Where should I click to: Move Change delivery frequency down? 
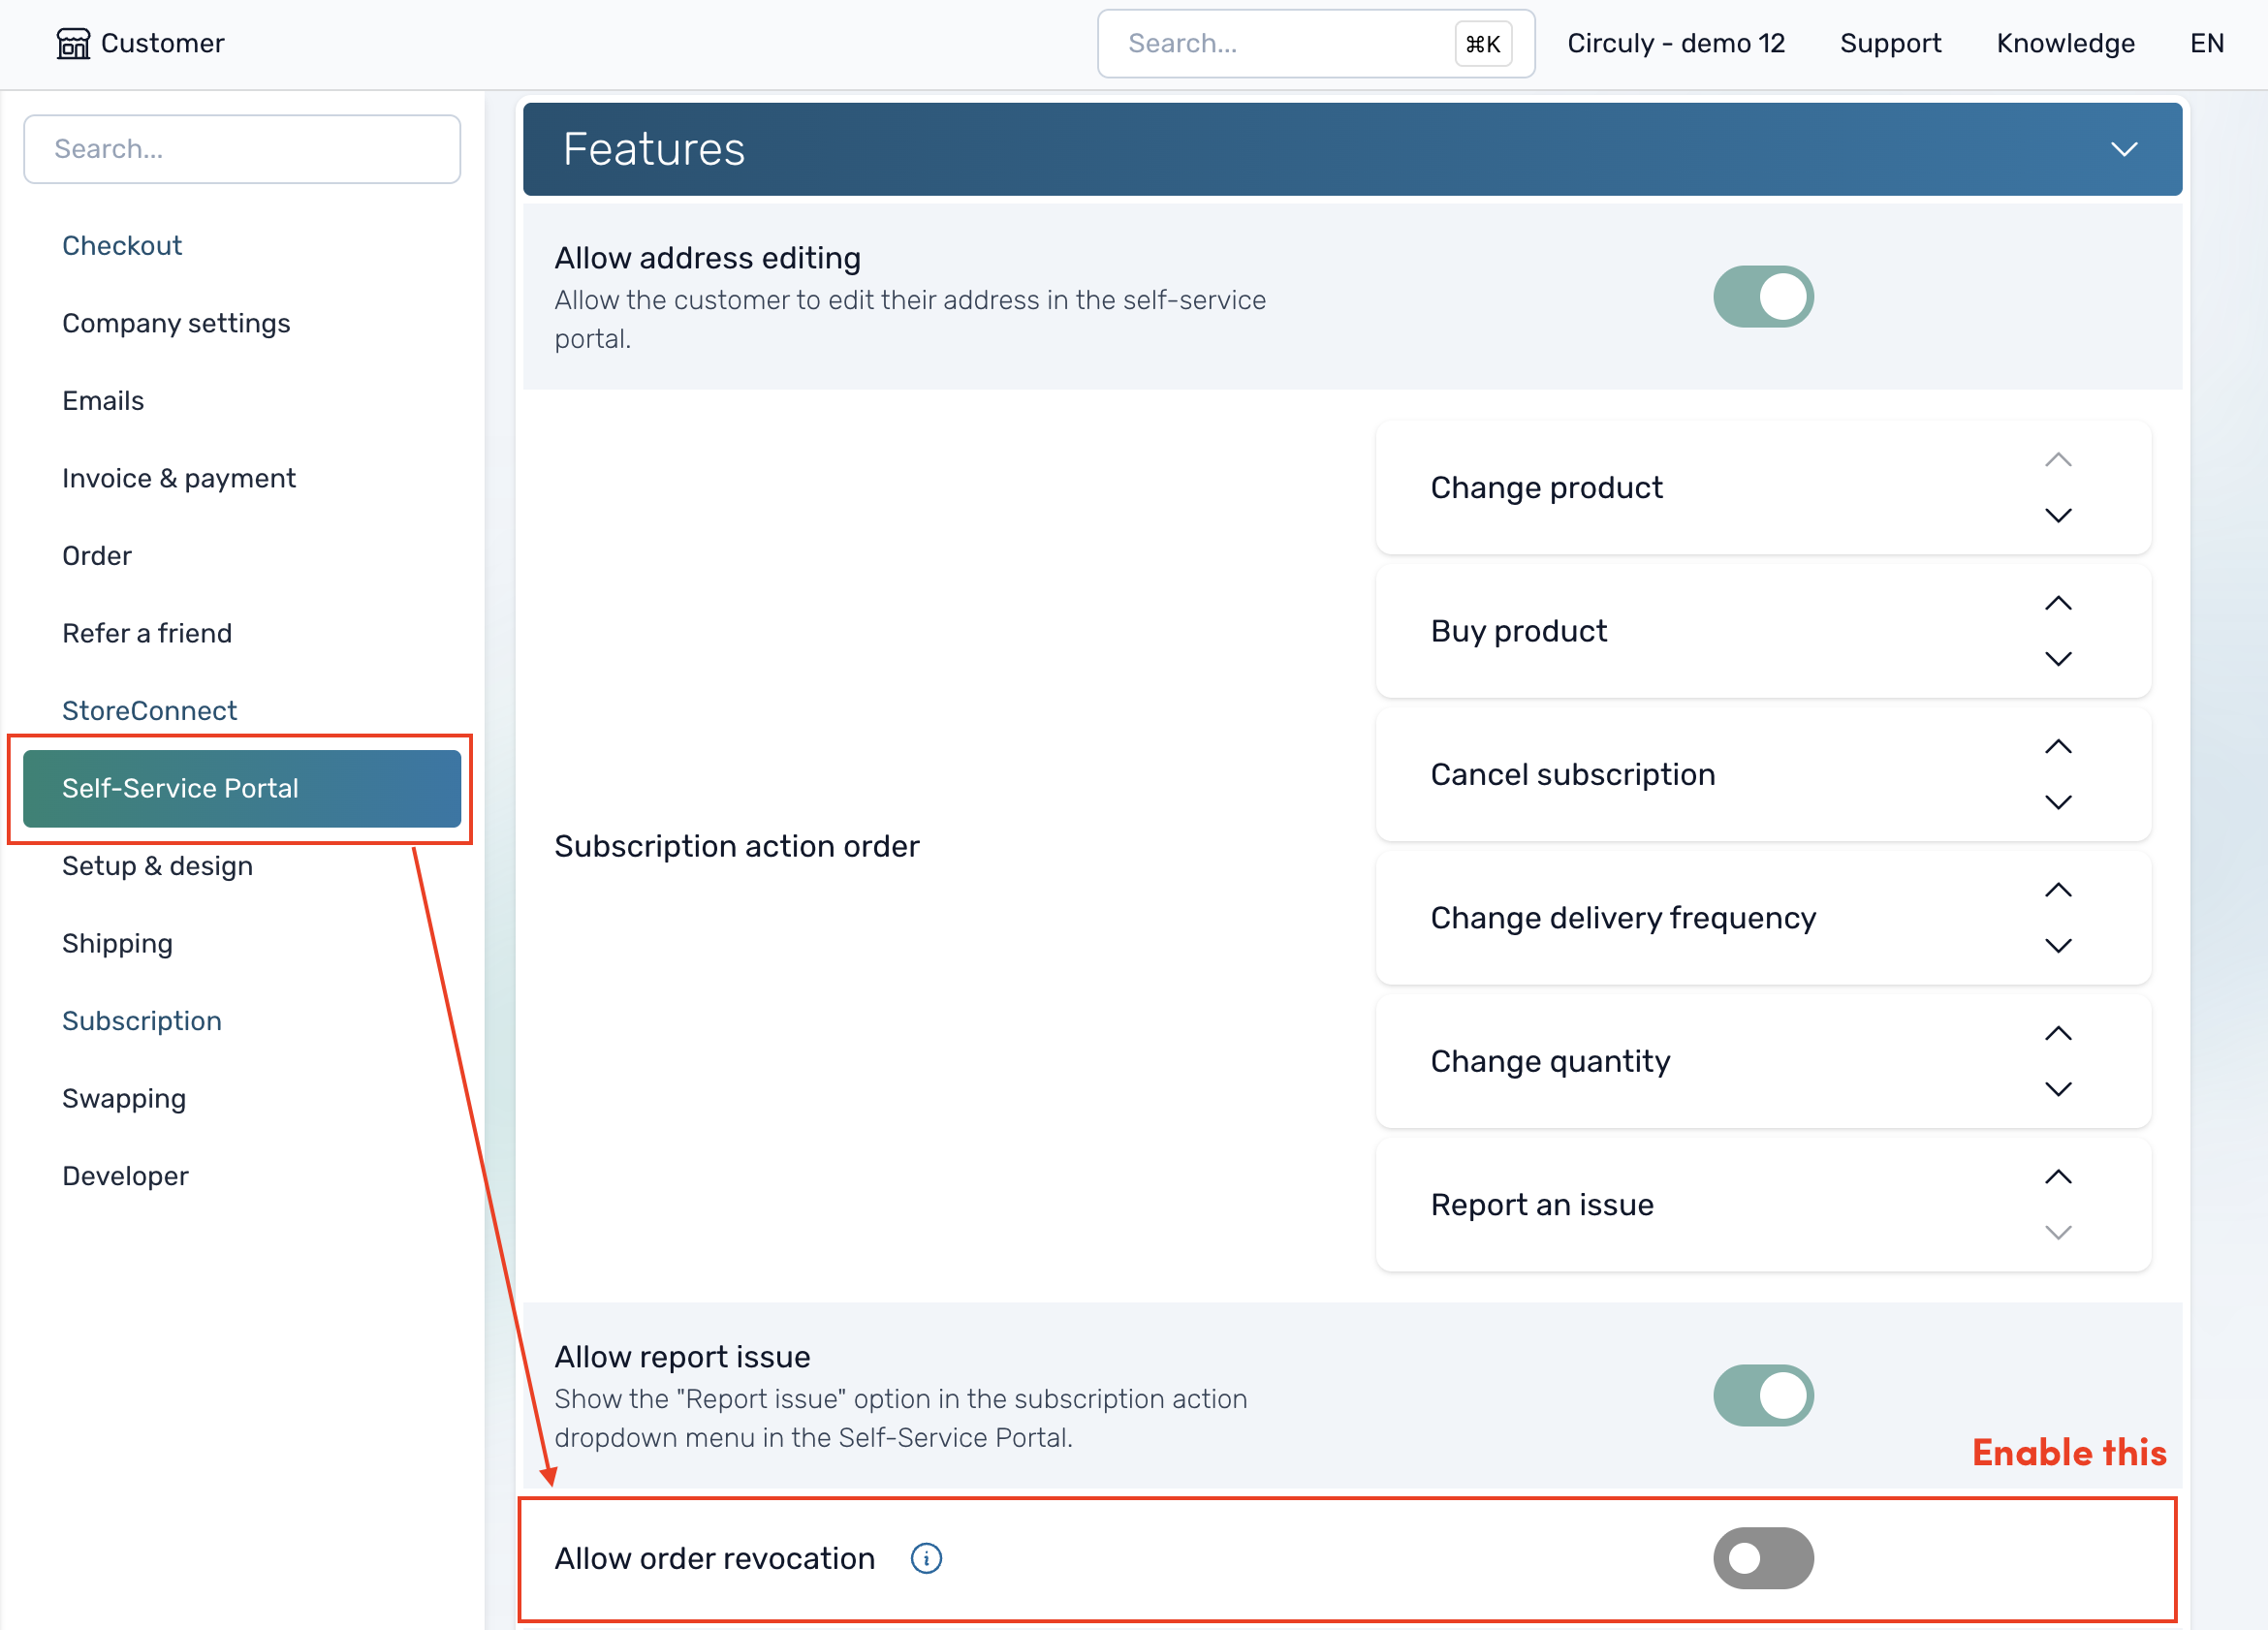coord(2058,946)
